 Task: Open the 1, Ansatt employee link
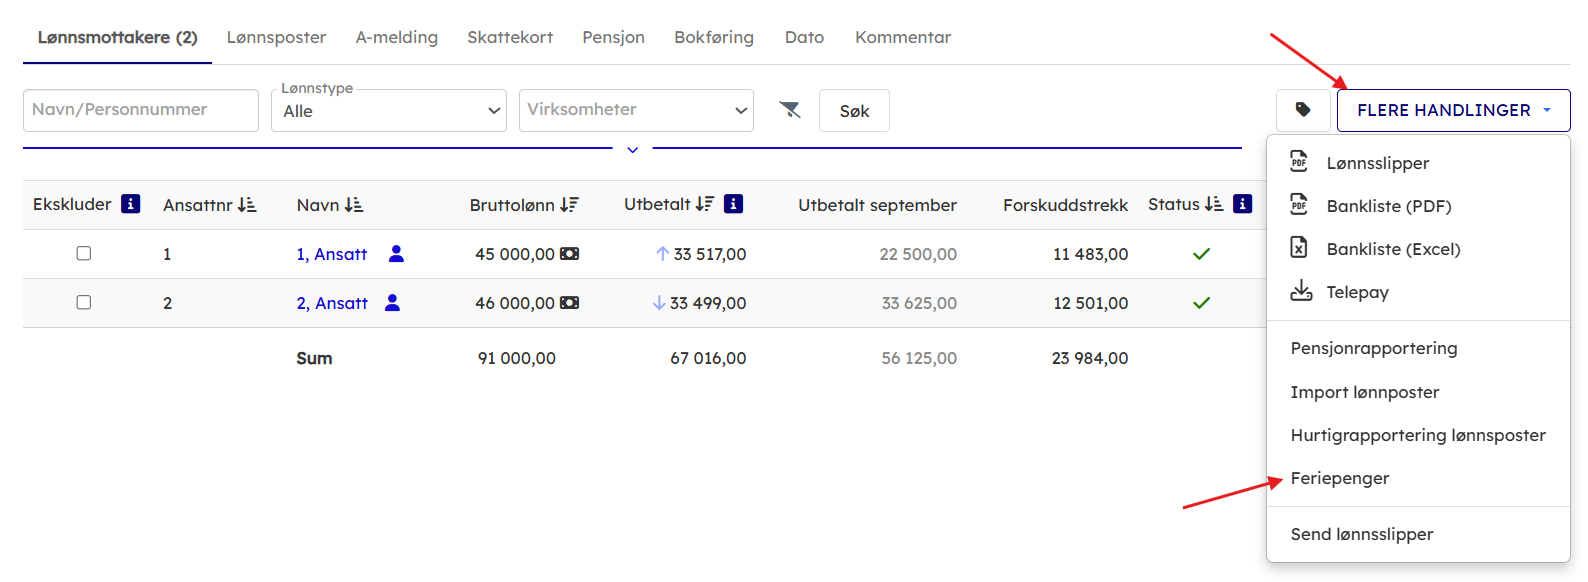click(x=331, y=254)
